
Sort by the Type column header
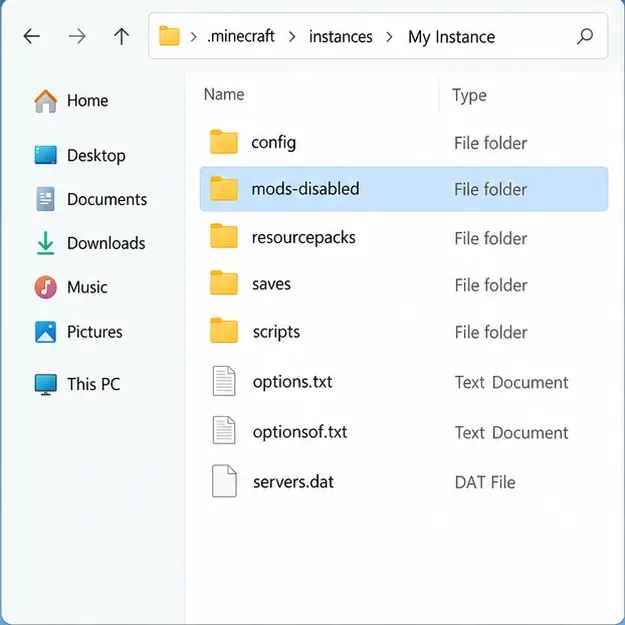pyautogui.click(x=469, y=96)
